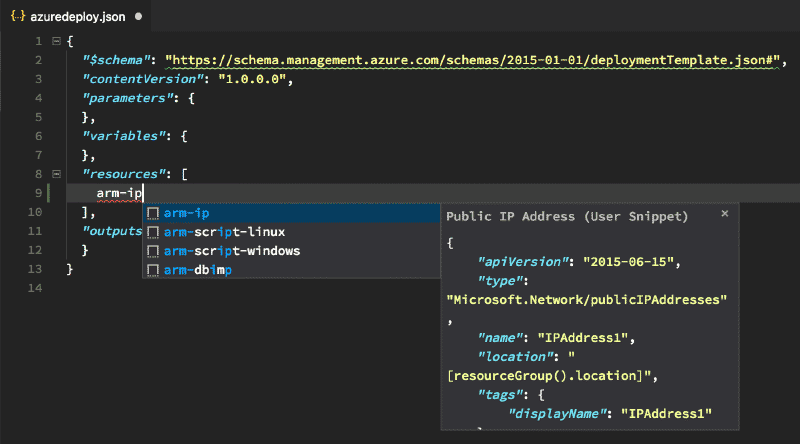Collapse the "resources" array on line 8
Image resolution: width=800 pixels, height=444 pixels.
pos(56,174)
